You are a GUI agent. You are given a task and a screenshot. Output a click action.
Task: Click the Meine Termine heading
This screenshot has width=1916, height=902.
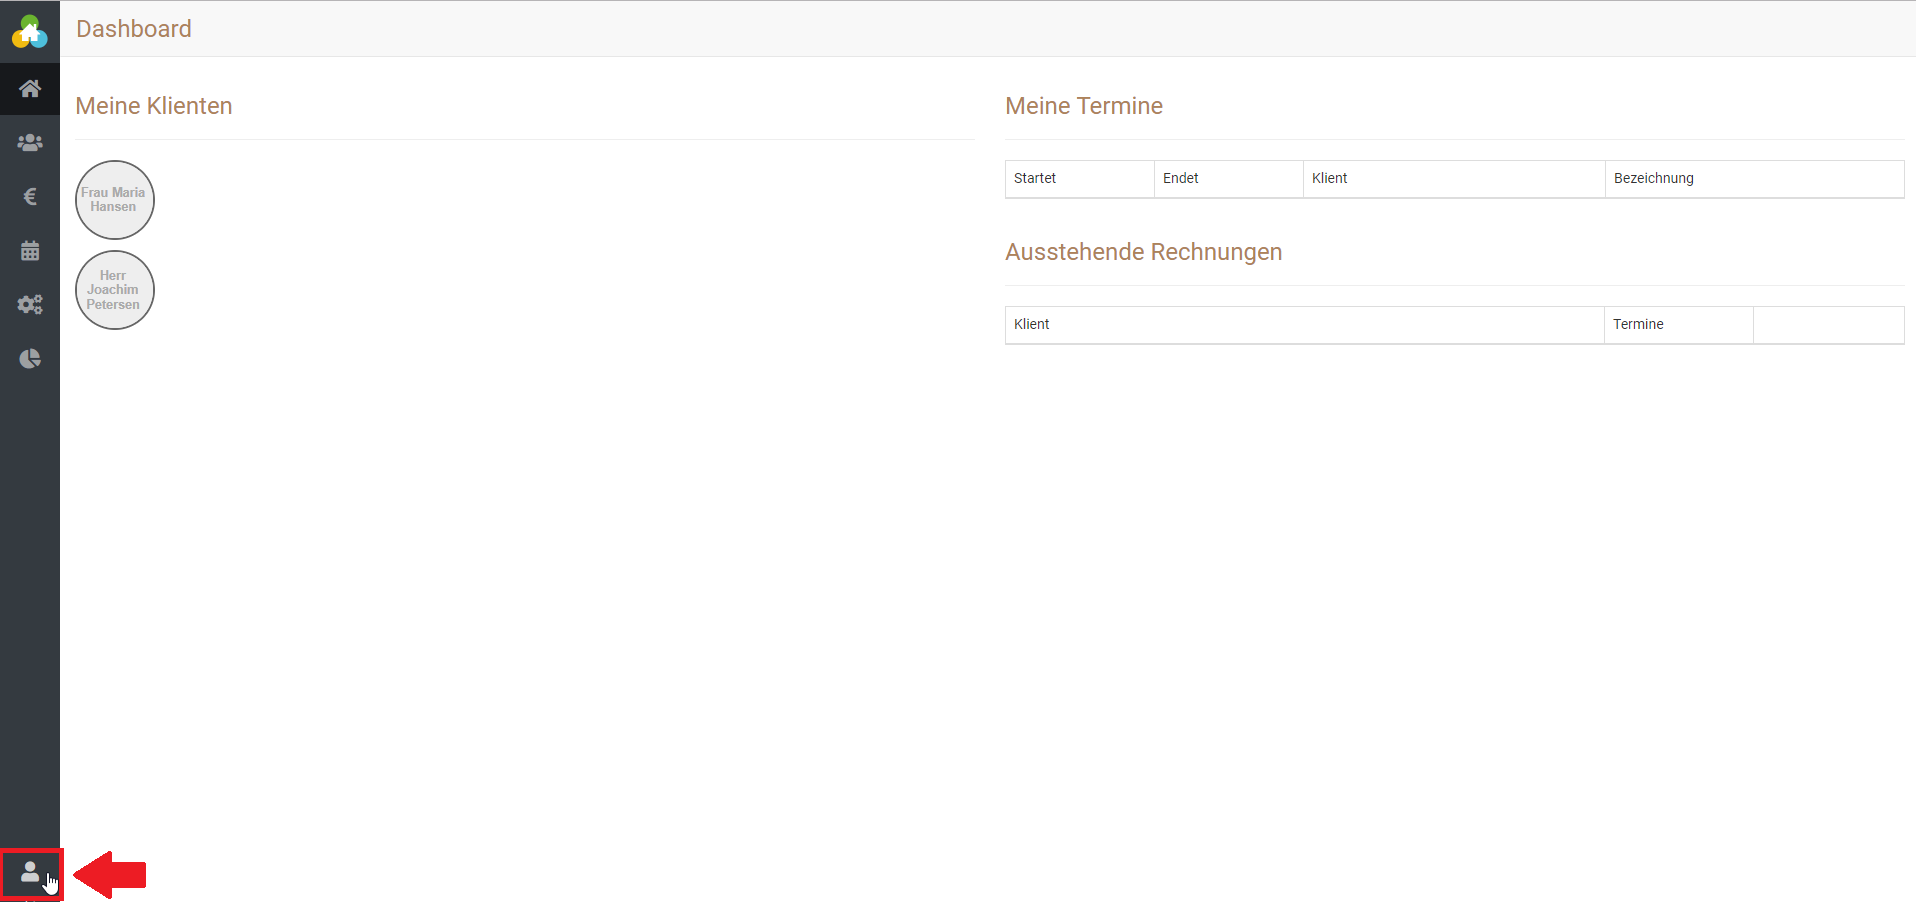point(1084,106)
